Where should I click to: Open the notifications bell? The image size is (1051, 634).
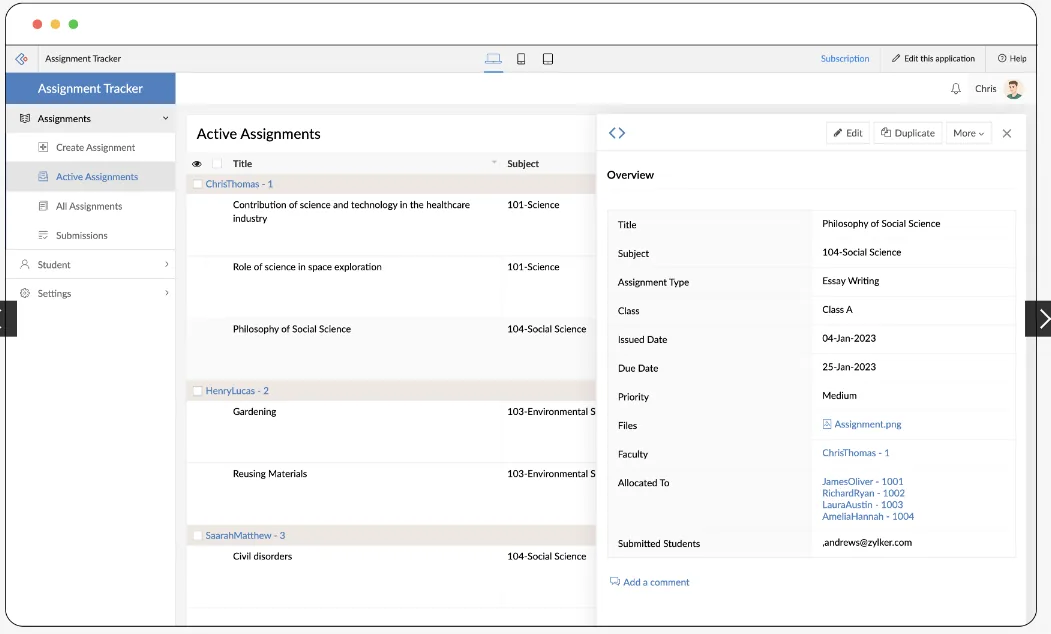pyautogui.click(x=956, y=88)
